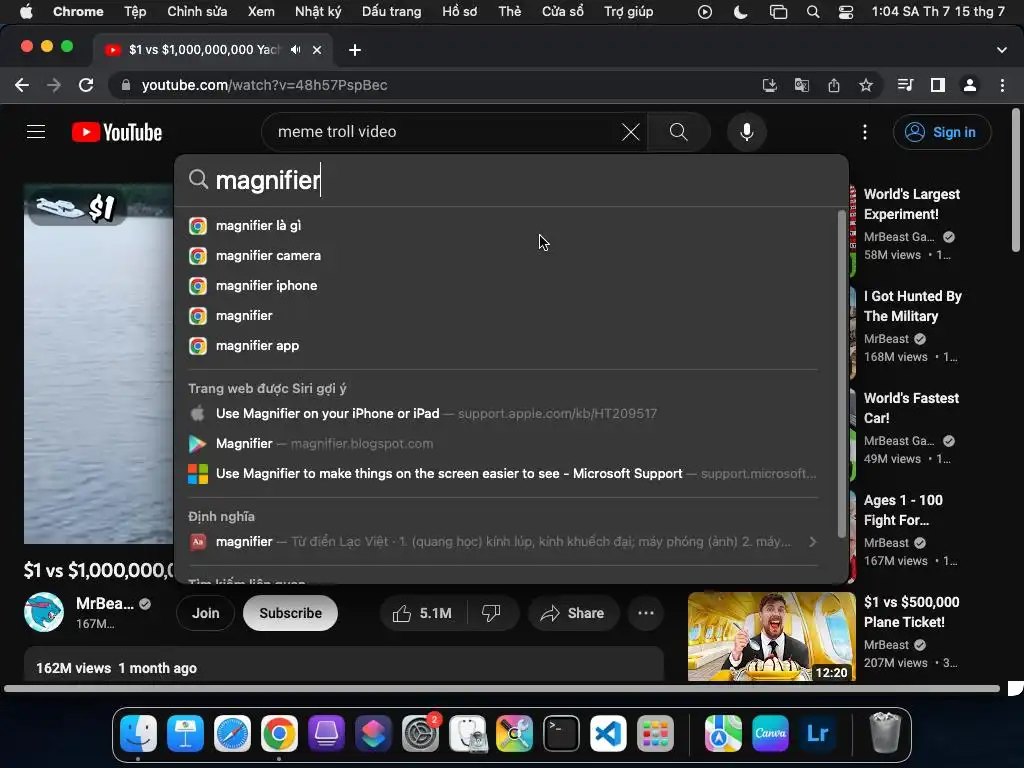
Task: Open Chrome three-dot main menu
Action: (1002, 85)
